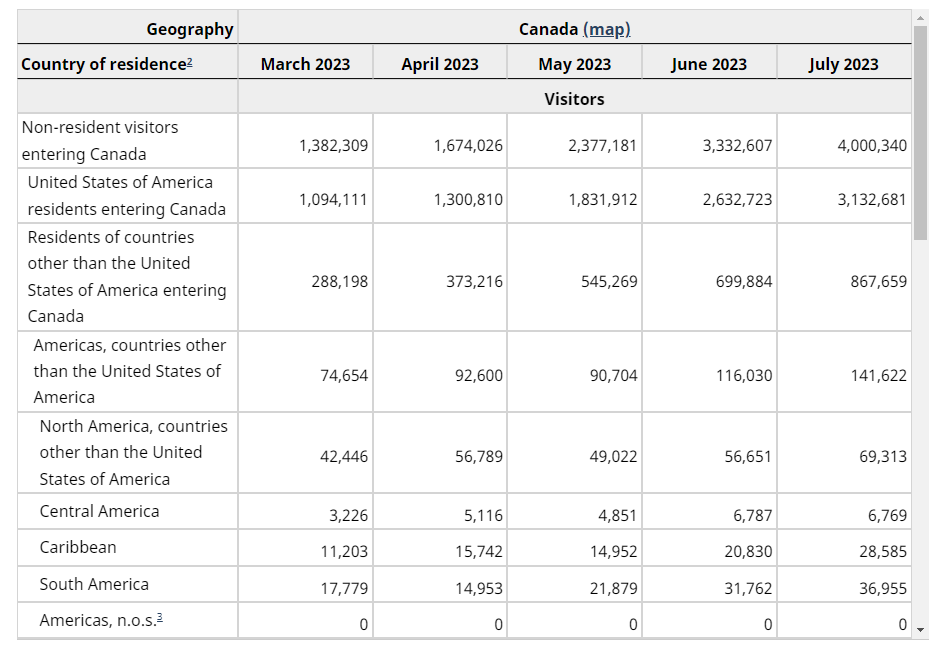Select the Caribbean row label

tap(78, 547)
